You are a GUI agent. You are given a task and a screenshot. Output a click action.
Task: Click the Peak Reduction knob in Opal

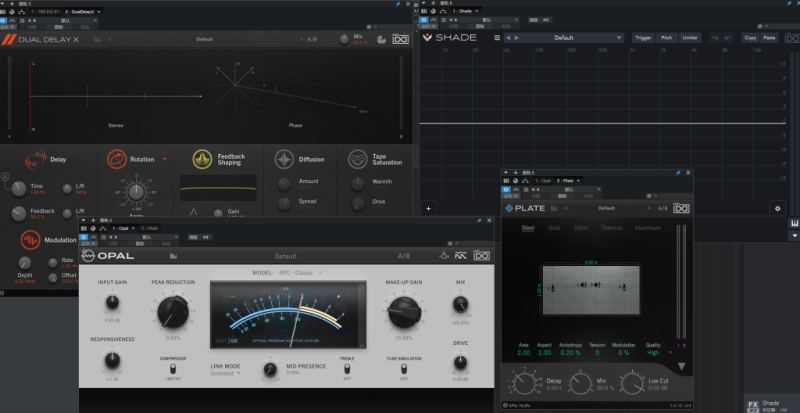173,313
